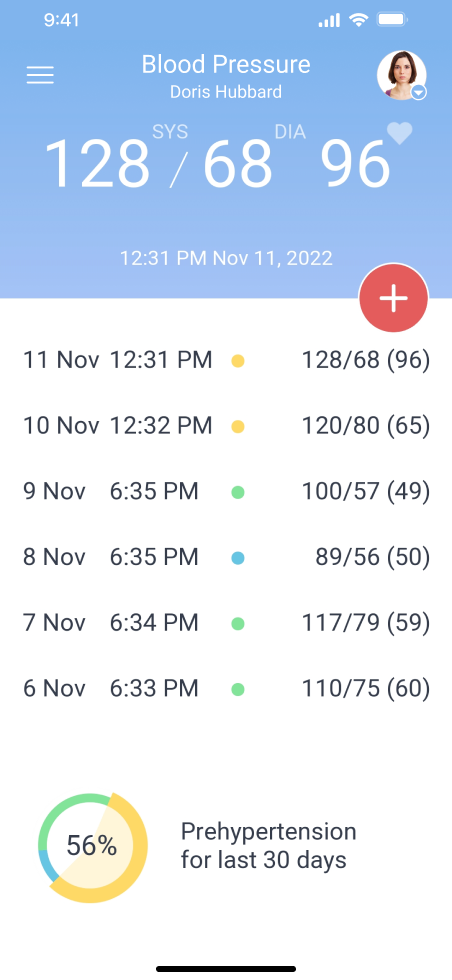Tap the 128 systolic value

pyautogui.click(x=96, y=164)
